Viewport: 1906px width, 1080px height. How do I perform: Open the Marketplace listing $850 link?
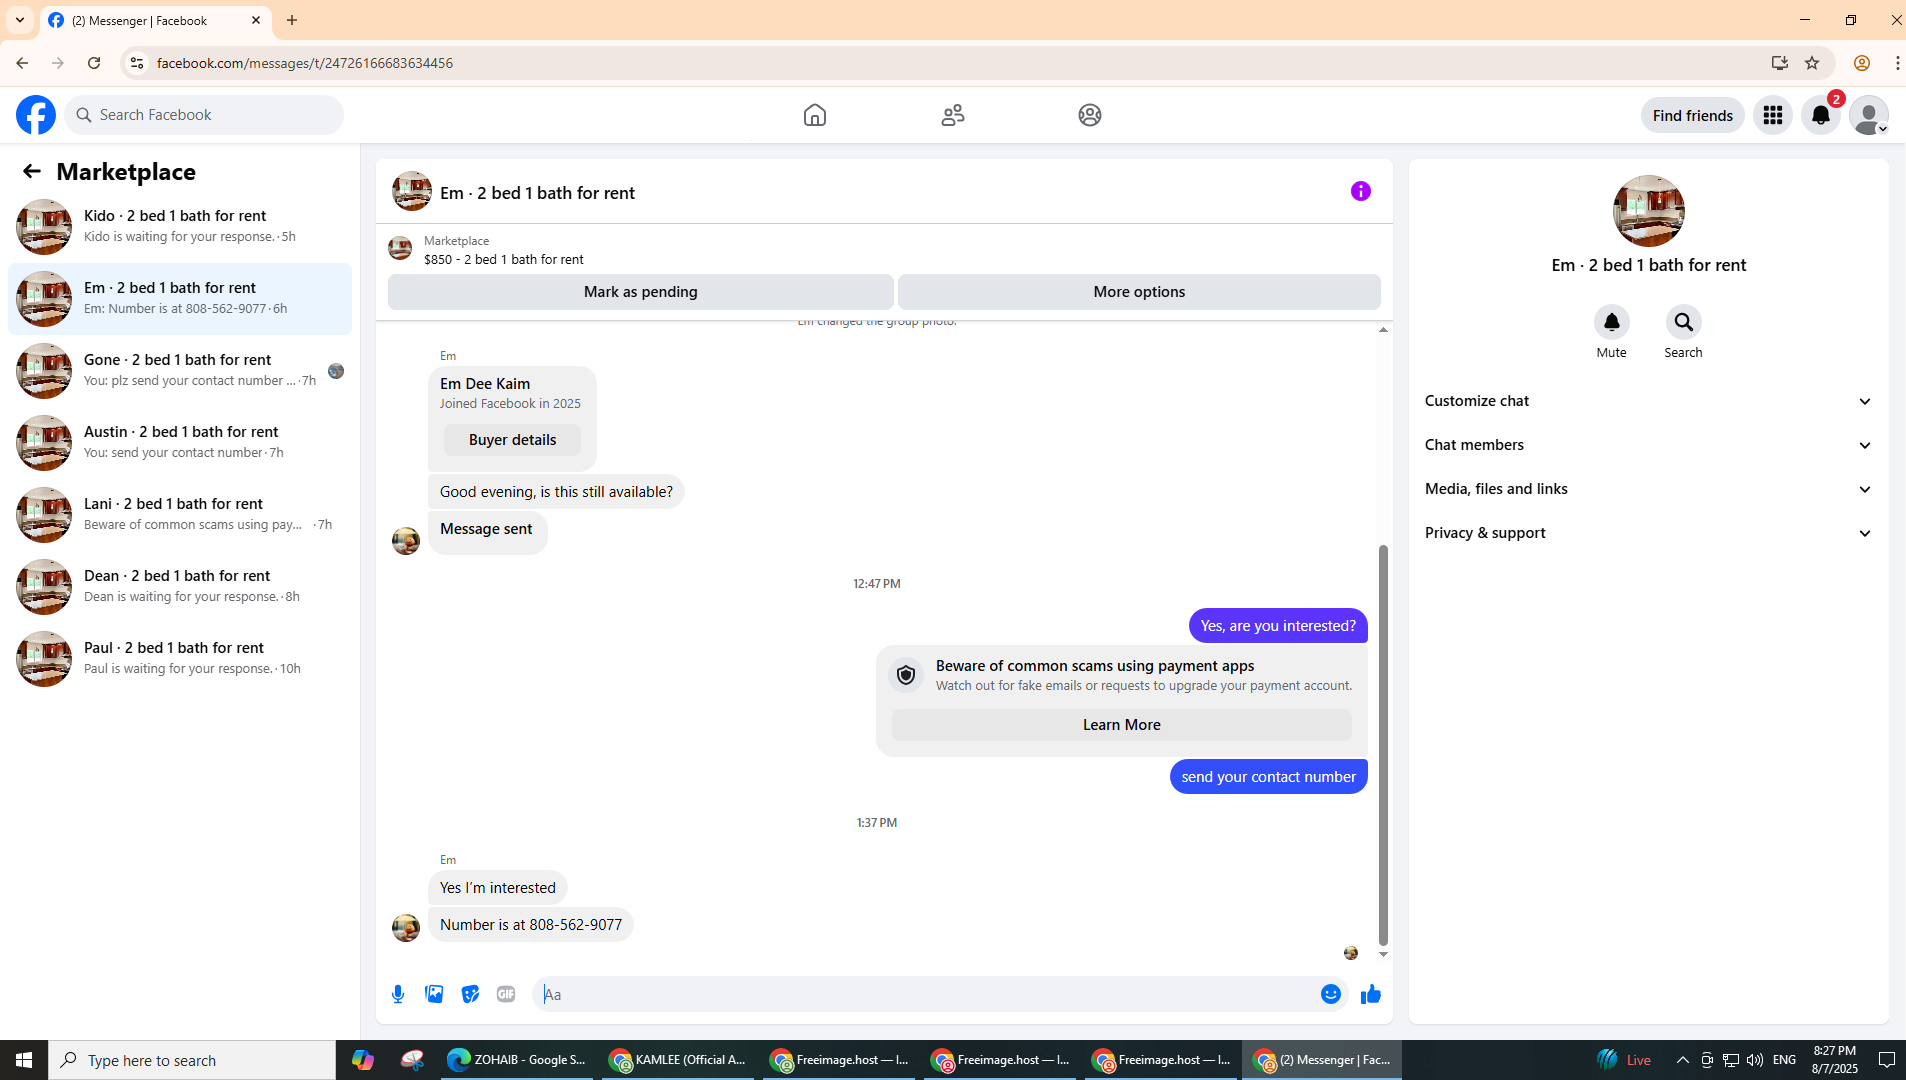pyautogui.click(x=504, y=259)
